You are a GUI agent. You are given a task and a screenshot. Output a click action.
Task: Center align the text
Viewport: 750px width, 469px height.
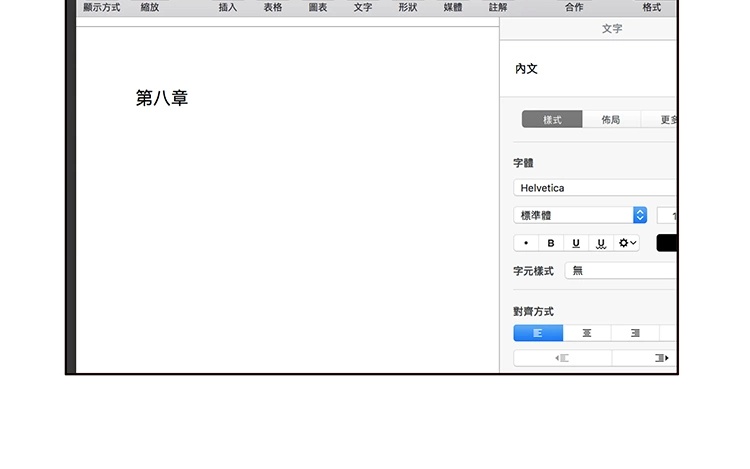point(587,333)
